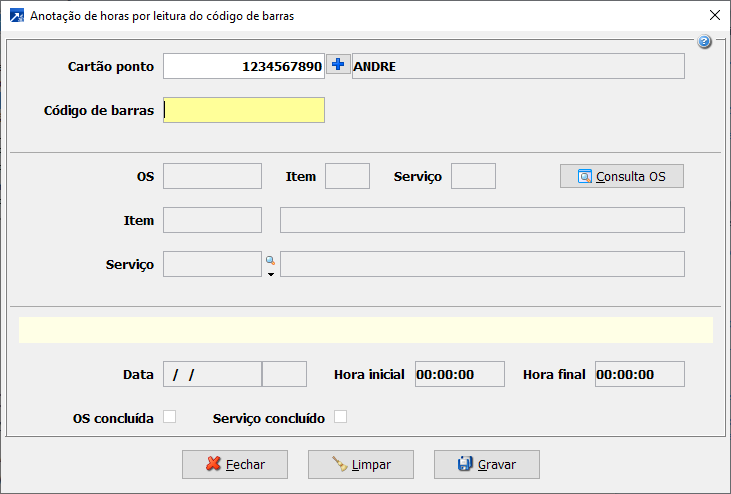Click the Cartão ponto number field
This screenshot has width=731, height=494.
coord(244,66)
